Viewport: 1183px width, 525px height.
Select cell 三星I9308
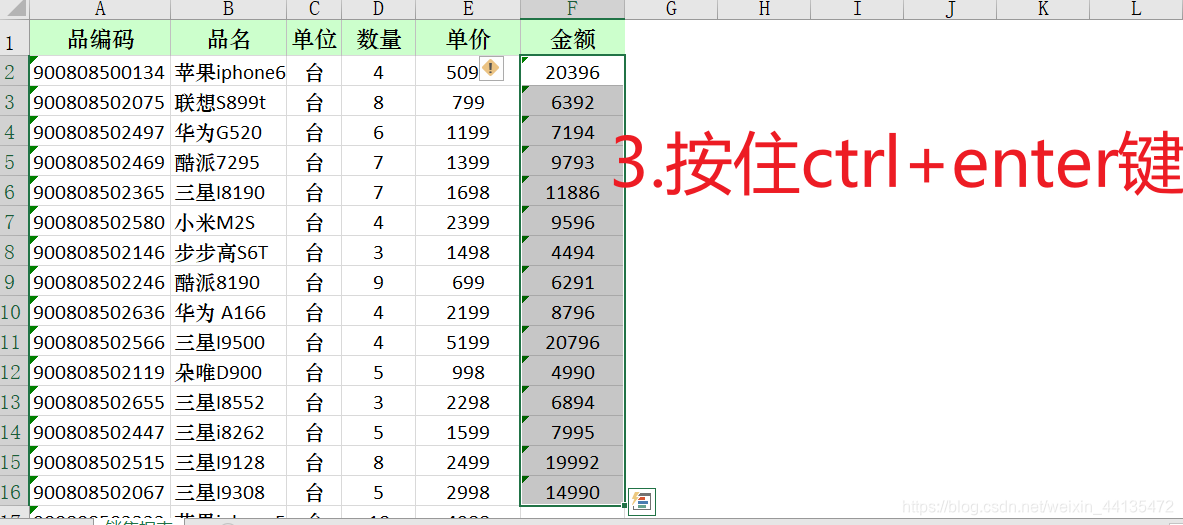(229, 492)
